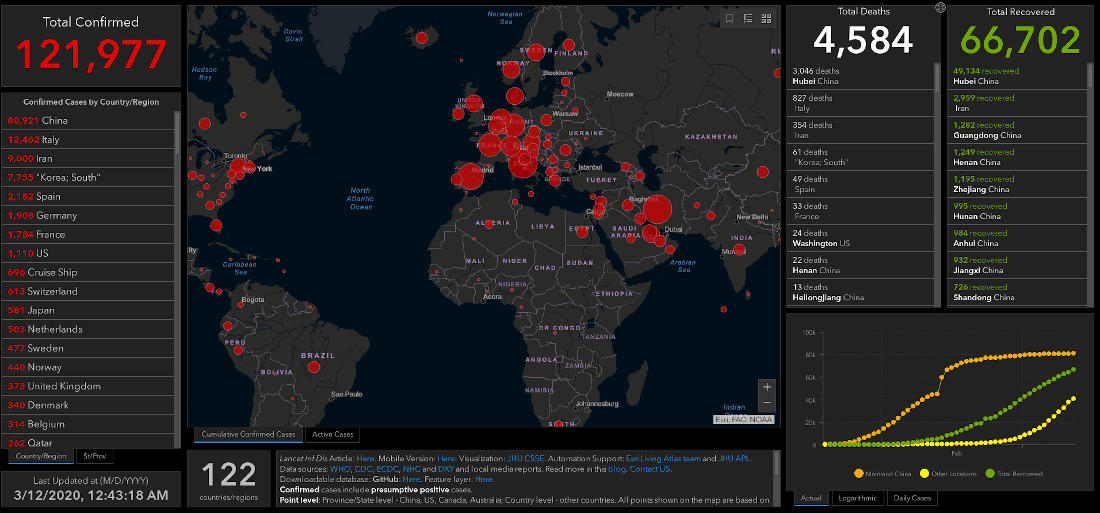The image size is (1100, 513).
Task: Switch list to St/Prov tab
Action: (95, 456)
